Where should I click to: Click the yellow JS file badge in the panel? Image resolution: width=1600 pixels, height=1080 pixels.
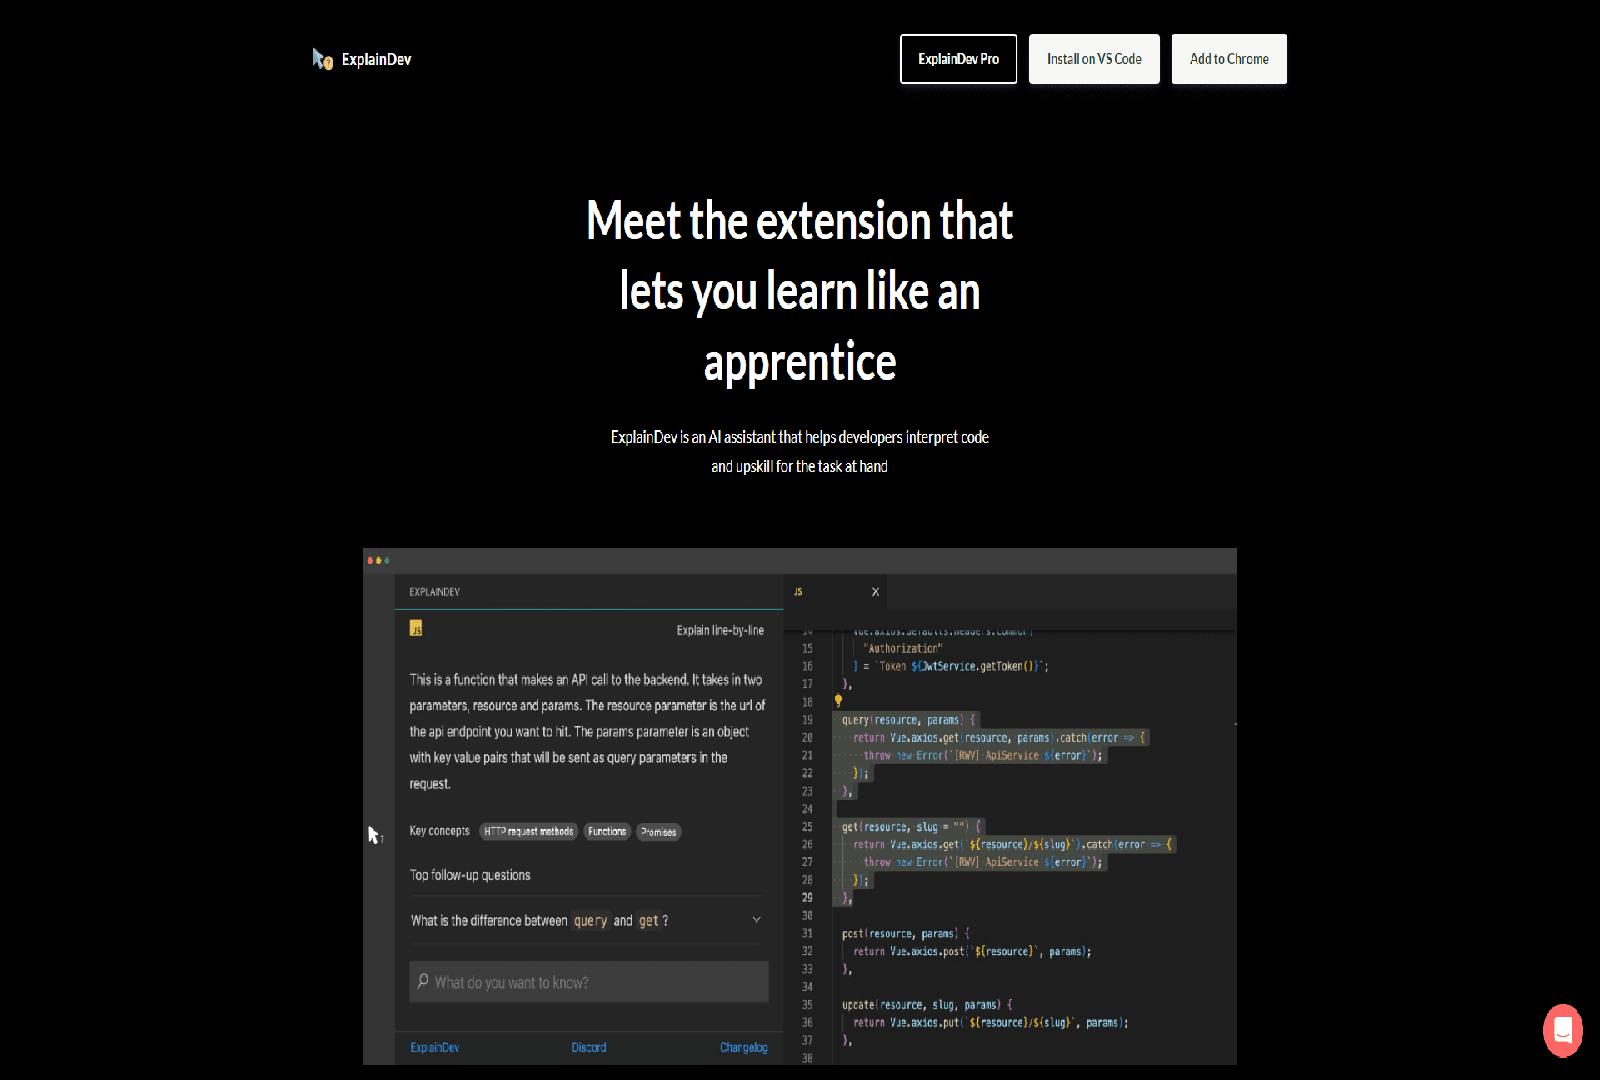(417, 627)
